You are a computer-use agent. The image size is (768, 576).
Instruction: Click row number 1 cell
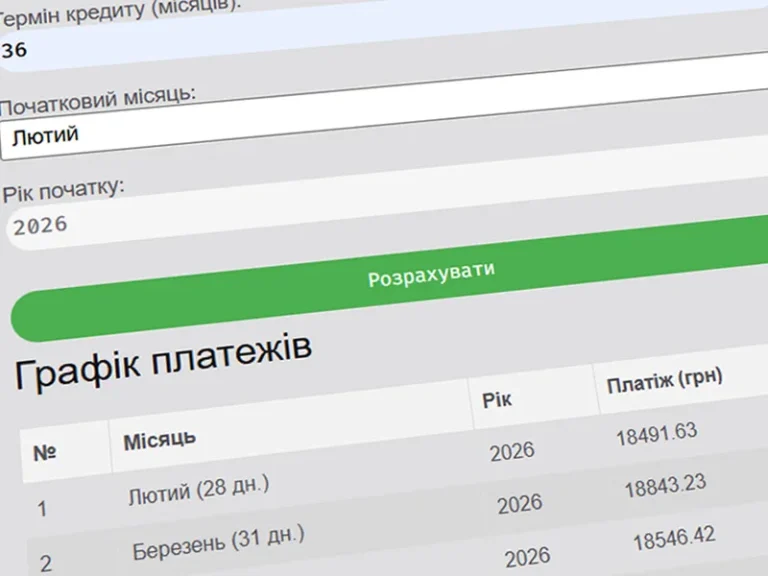click(x=43, y=509)
